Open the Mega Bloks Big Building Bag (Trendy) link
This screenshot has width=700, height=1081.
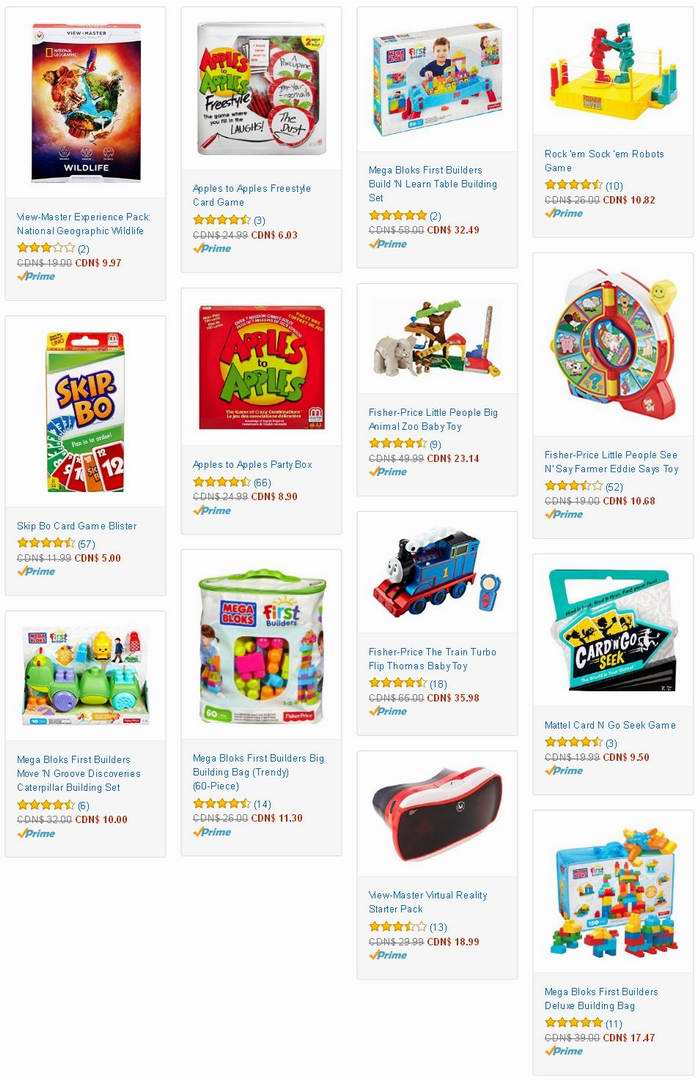258,771
